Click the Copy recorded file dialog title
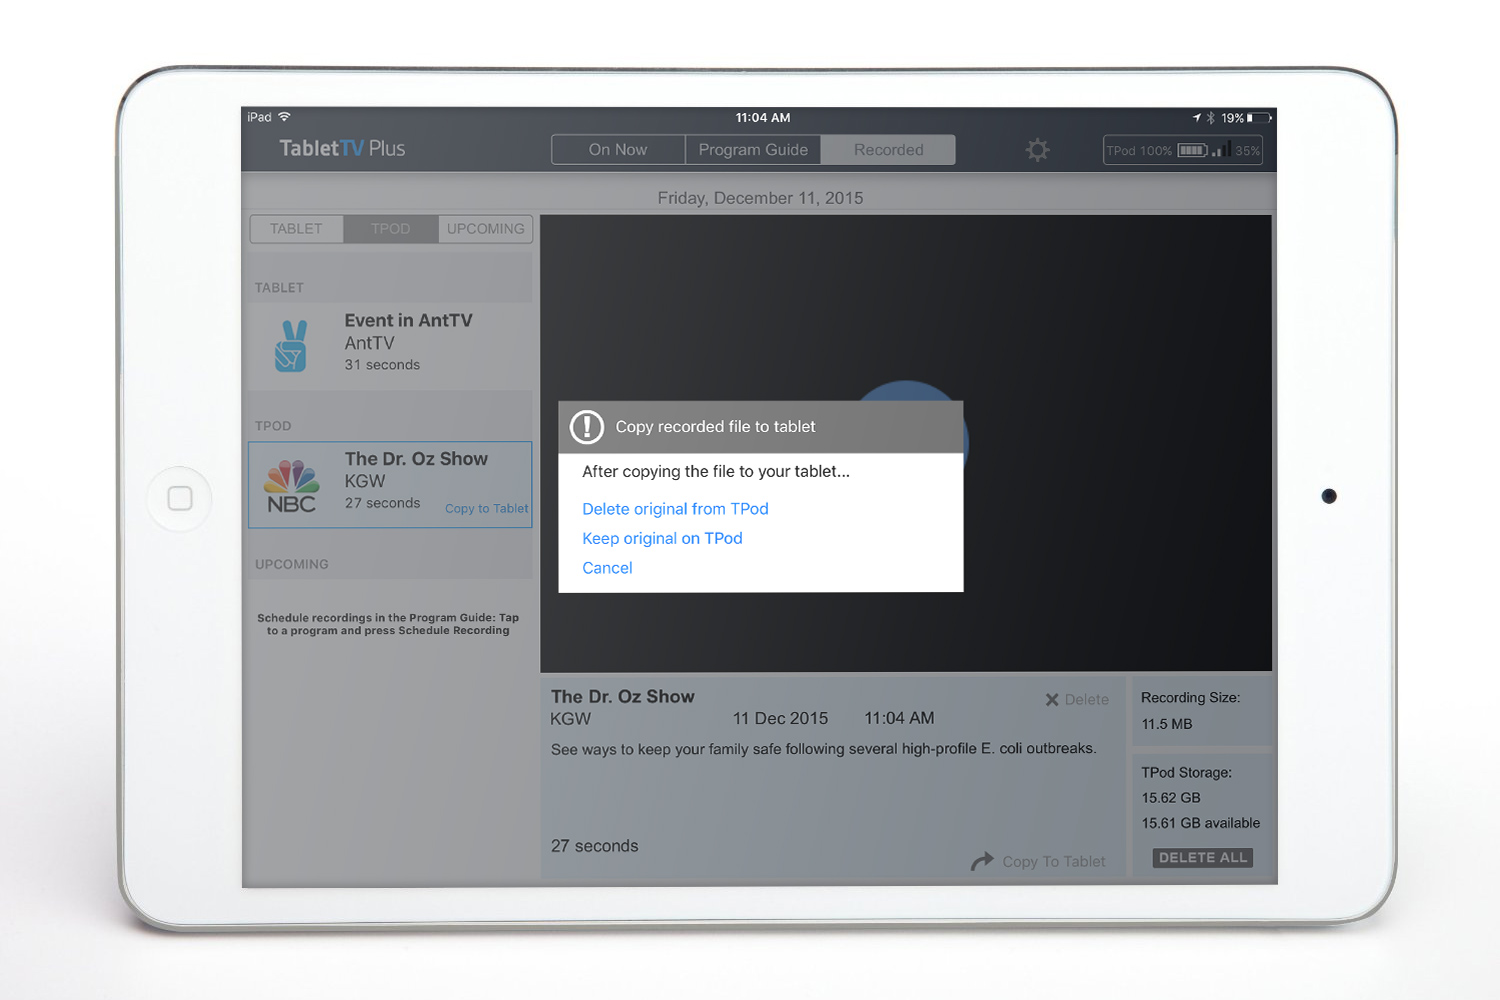Image resolution: width=1500 pixels, height=1000 pixels. 715,427
